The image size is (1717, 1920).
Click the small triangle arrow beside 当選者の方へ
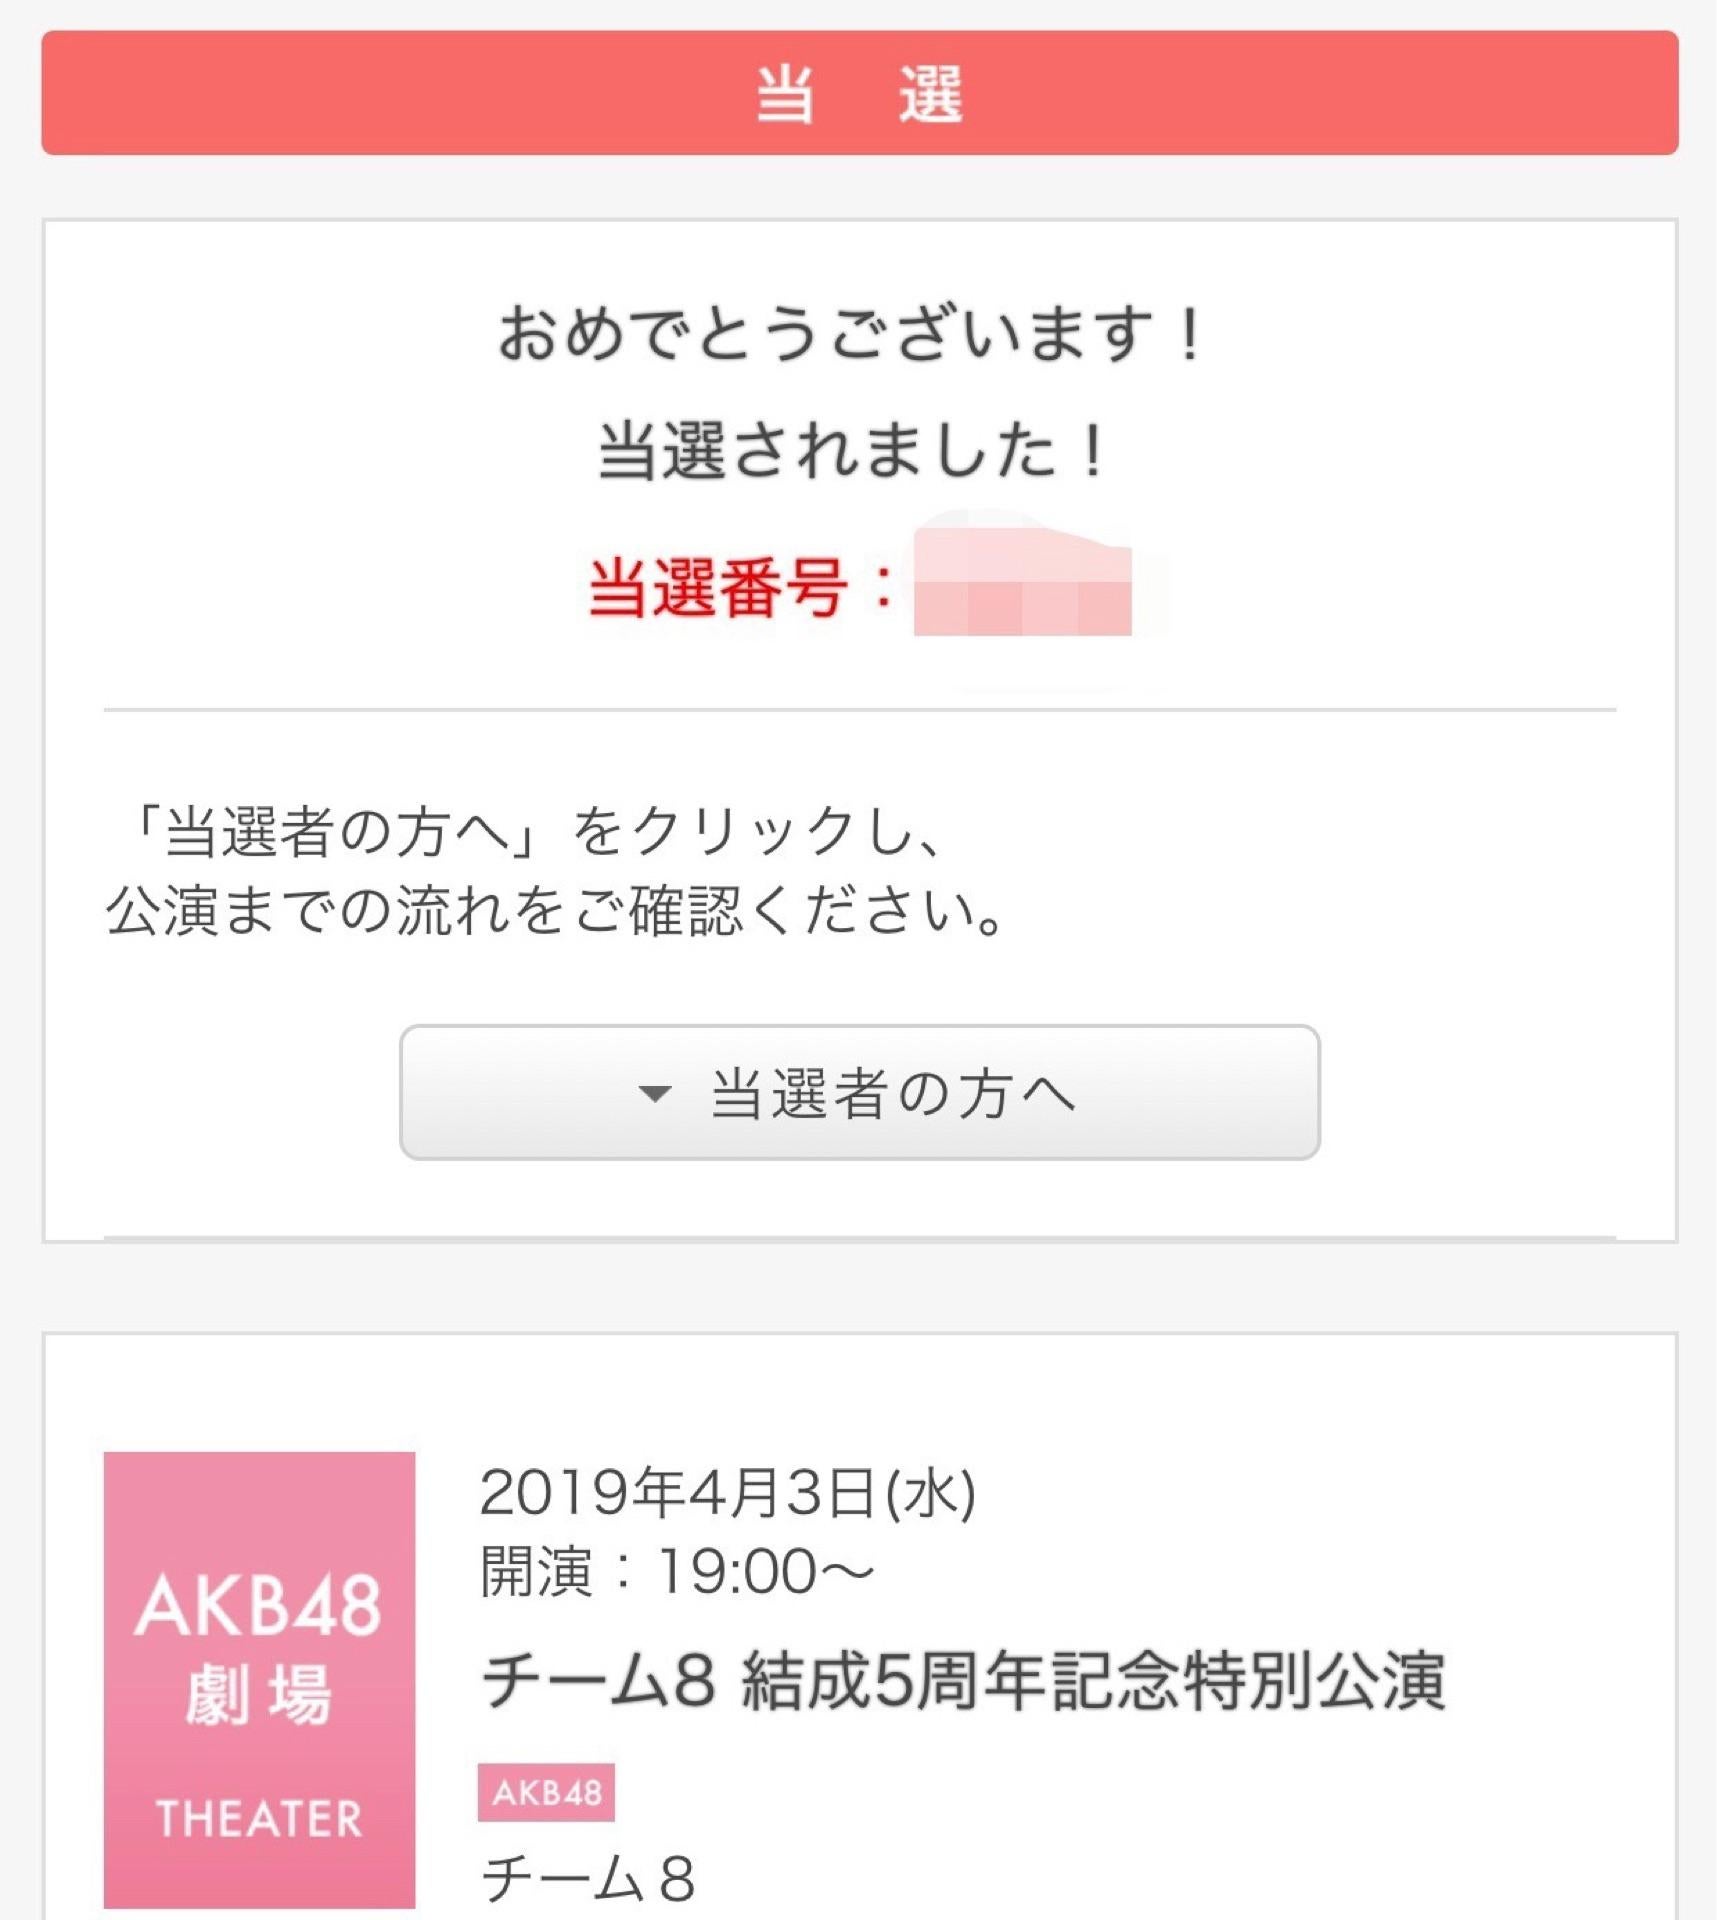click(654, 1093)
